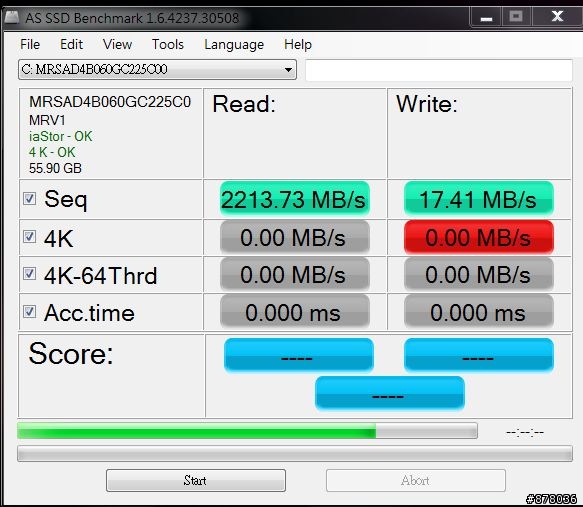
Task: Click the Abort button
Action: pos(416,480)
